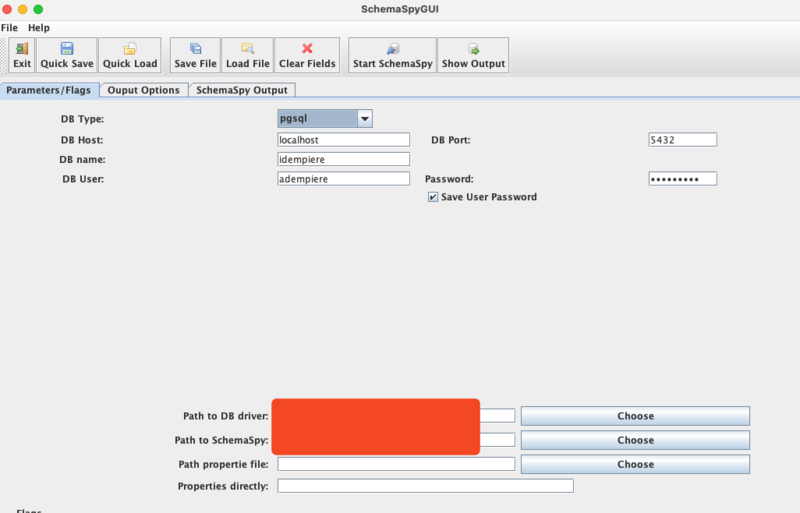Click Clear Fields red X icon
The image size is (800, 513).
[307, 48]
